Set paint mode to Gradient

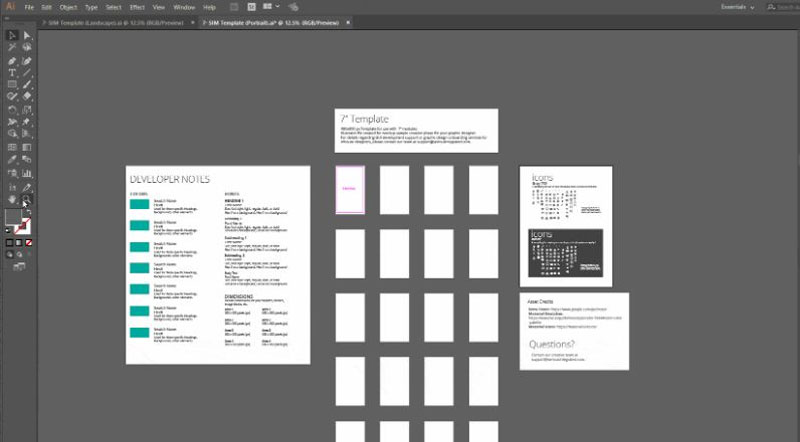tap(19, 243)
